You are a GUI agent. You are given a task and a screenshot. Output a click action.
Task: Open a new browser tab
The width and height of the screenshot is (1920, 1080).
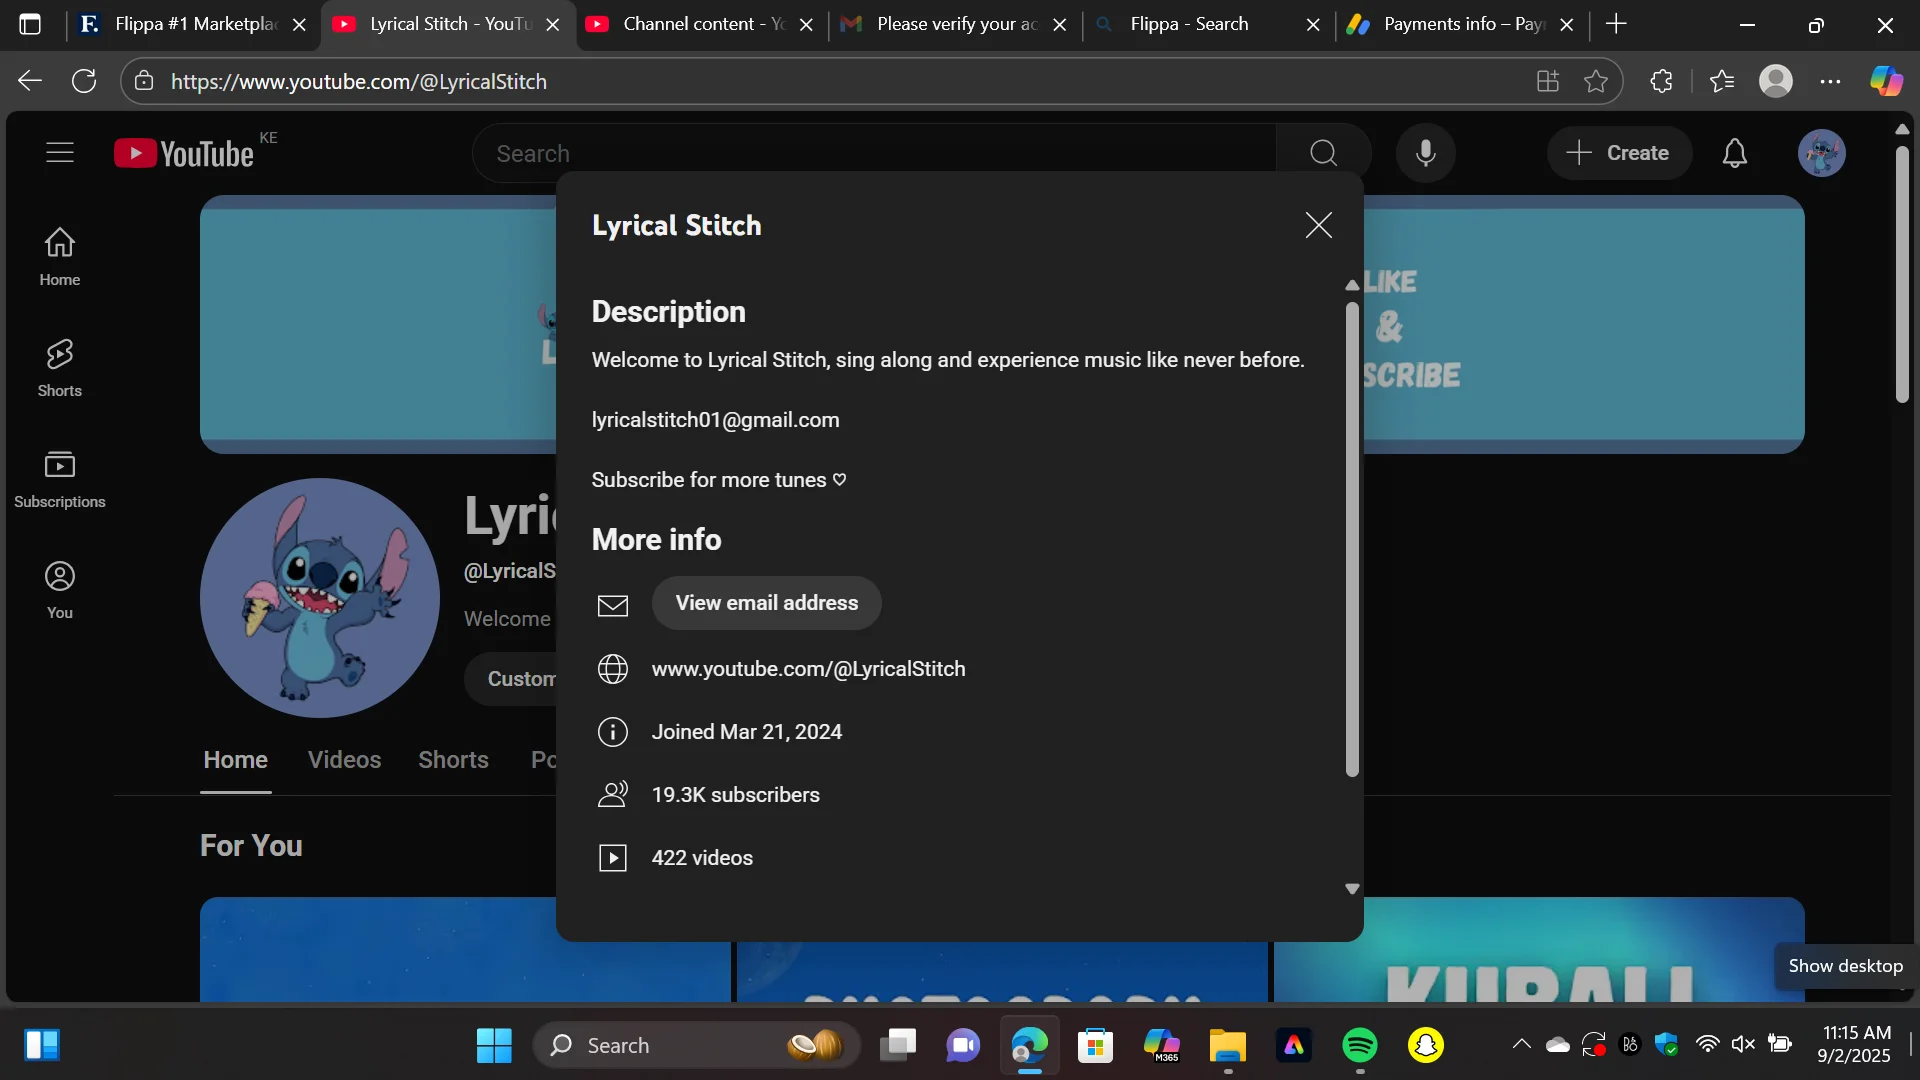point(1616,24)
